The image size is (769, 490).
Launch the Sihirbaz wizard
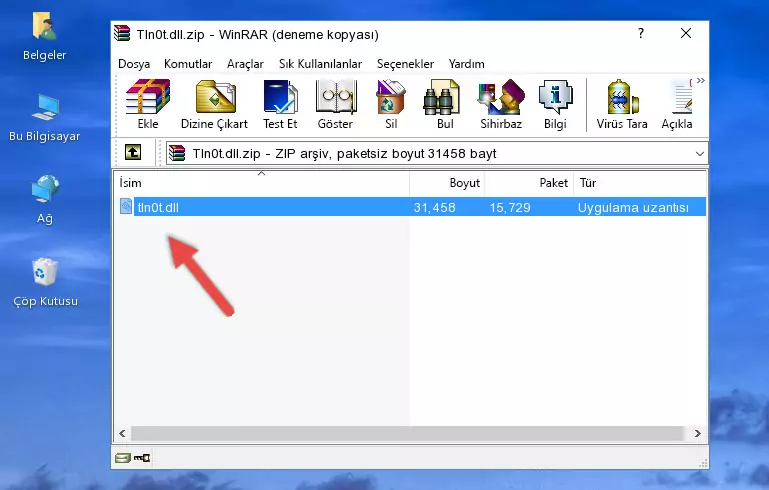(x=501, y=104)
